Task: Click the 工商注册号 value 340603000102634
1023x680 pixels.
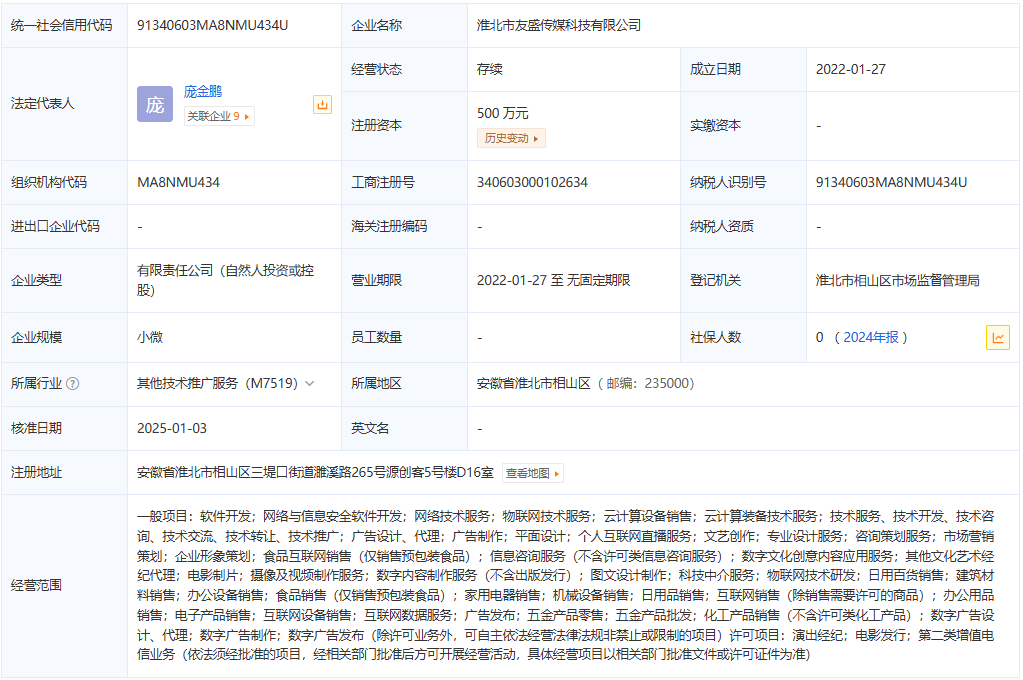Action: coord(532,182)
